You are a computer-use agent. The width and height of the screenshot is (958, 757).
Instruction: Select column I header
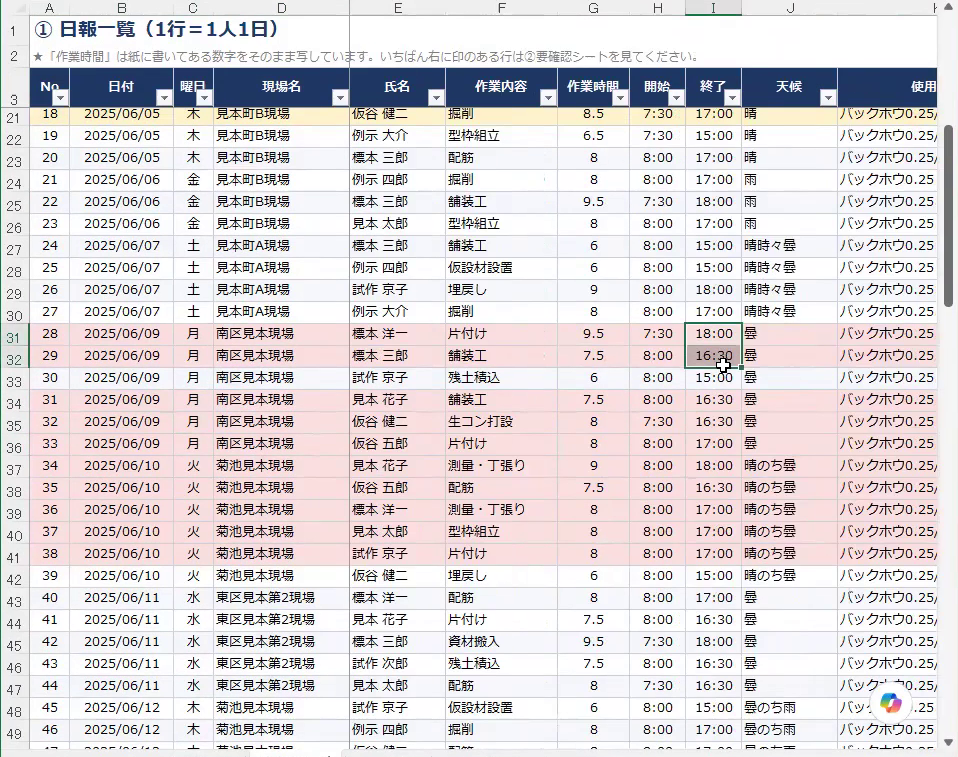[713, 8]
